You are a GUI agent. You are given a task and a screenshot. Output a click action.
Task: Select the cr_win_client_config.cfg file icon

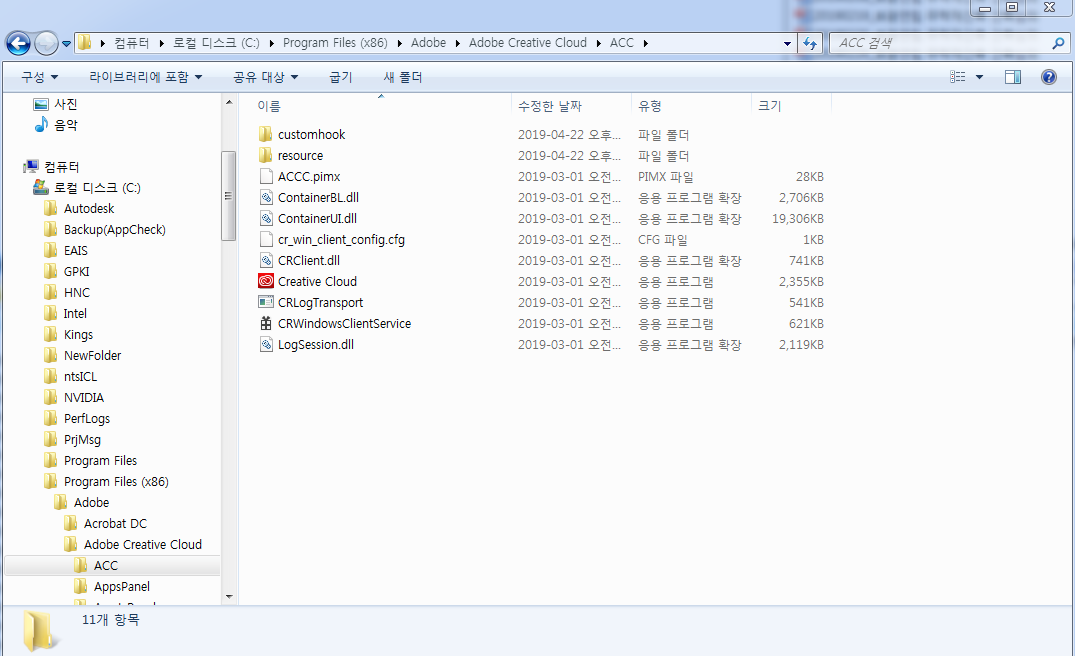tap(266, 239)
